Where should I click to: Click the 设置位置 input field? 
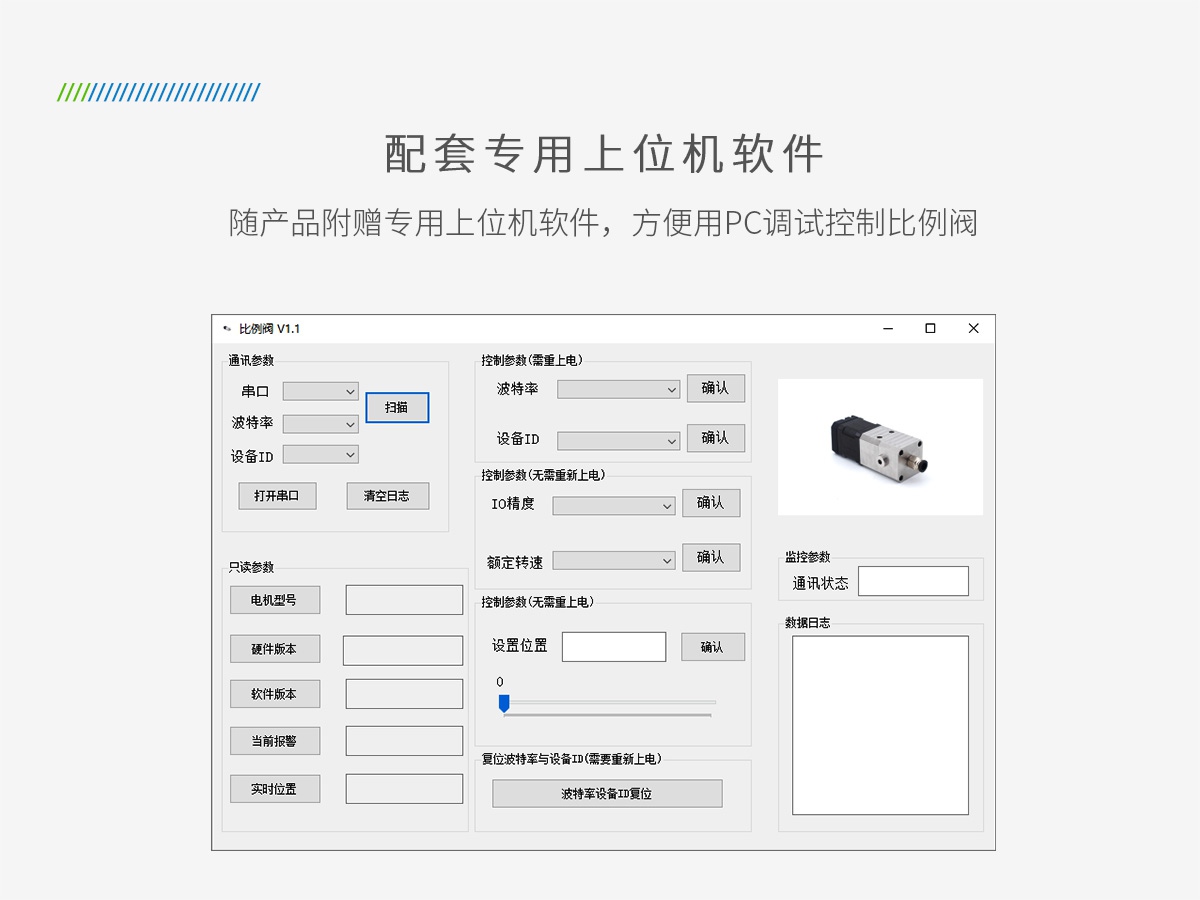point(614,647)
